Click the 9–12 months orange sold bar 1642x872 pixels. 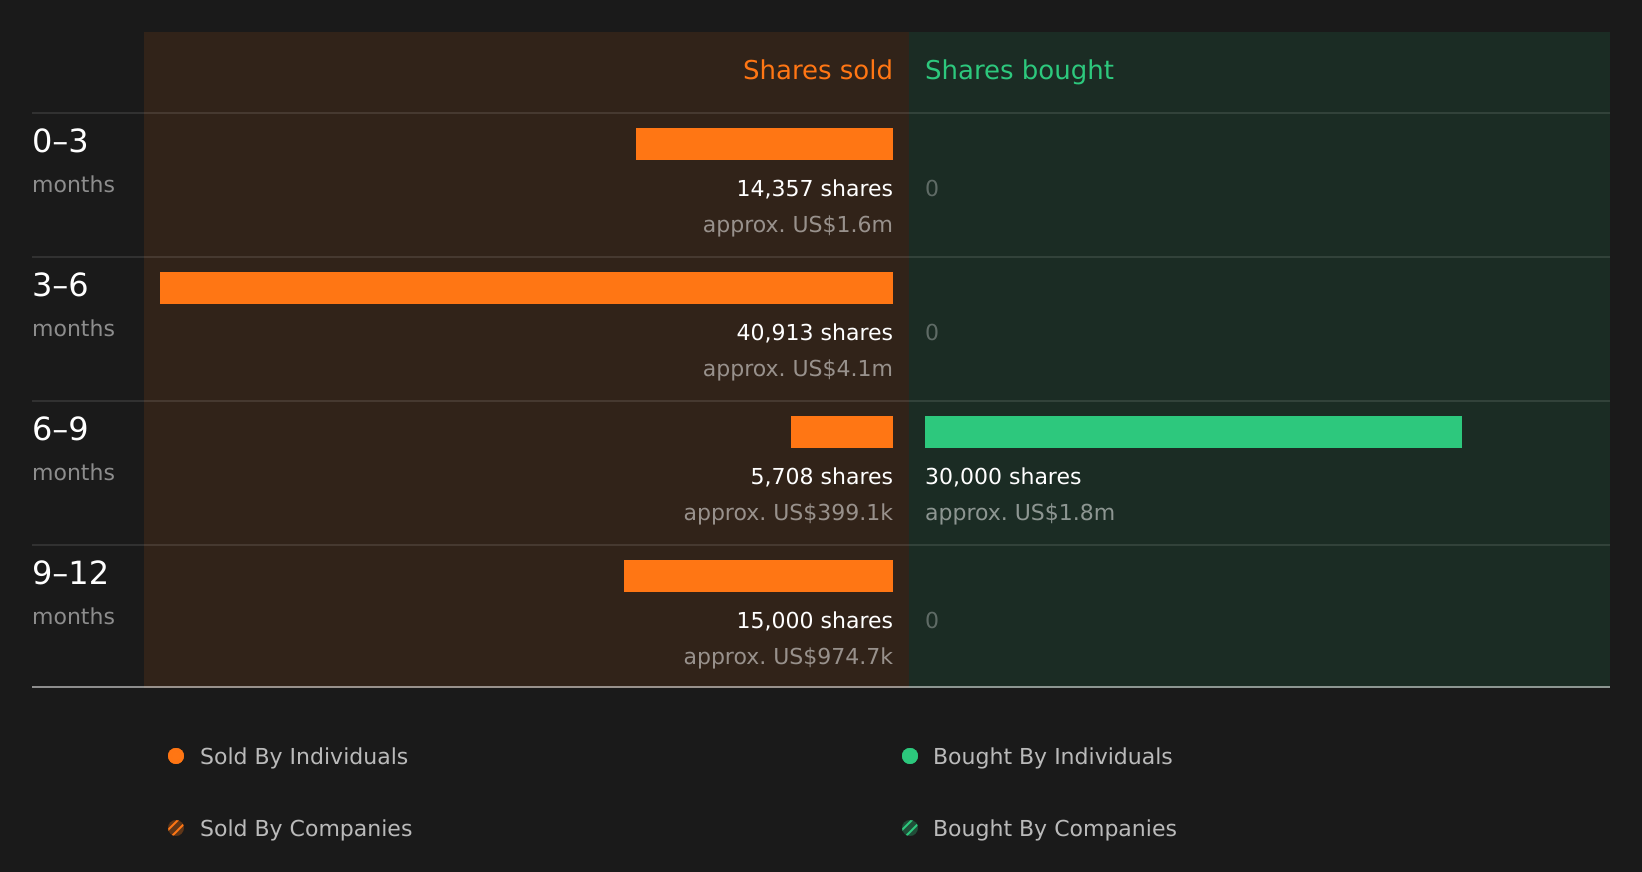click(x=758, y=576)
